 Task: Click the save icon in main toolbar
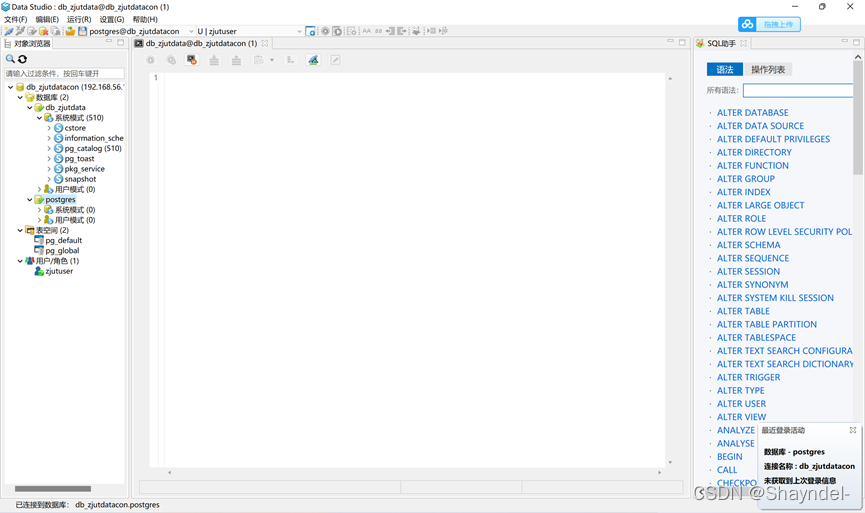[x=82, y=31]
